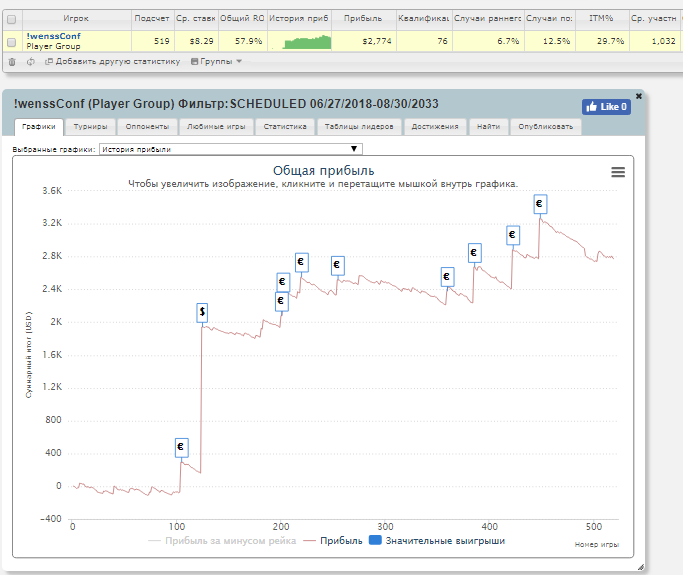Screen dimensions: 683x575
Task: Click the highest euro marker near 3.2K
Action: coord(540,204)
